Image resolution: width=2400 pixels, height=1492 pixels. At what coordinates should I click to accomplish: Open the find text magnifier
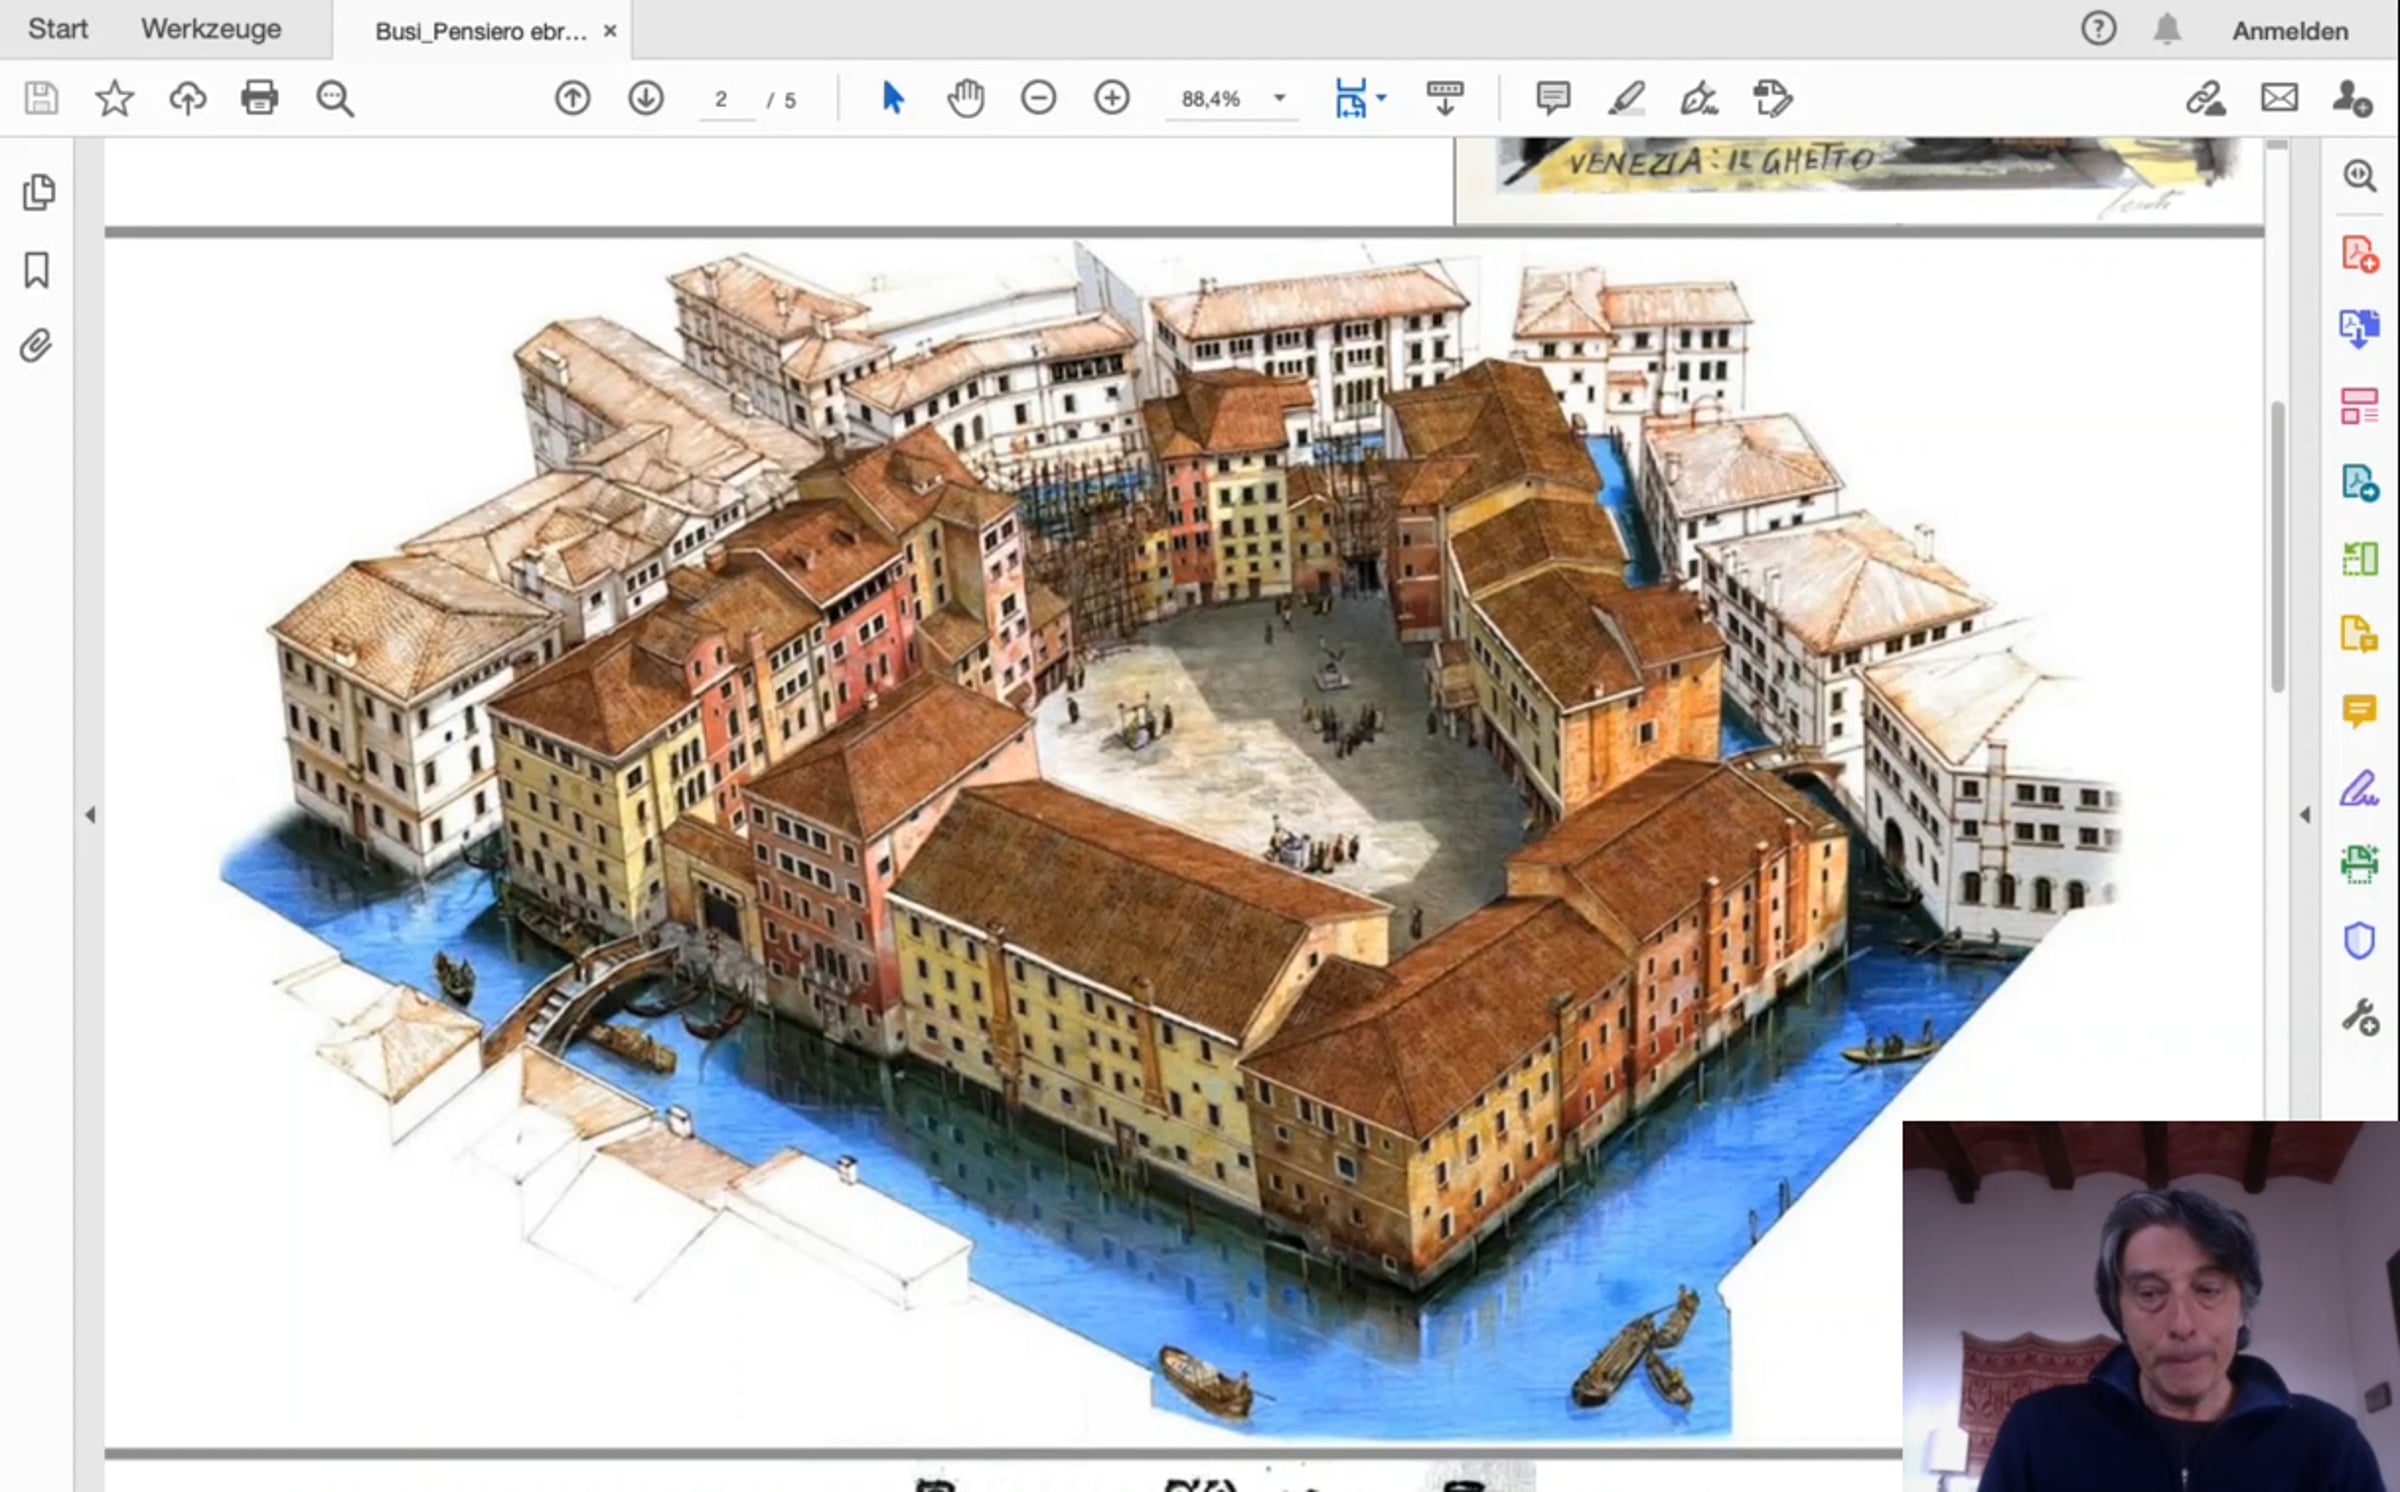click(x=334, y=99)
